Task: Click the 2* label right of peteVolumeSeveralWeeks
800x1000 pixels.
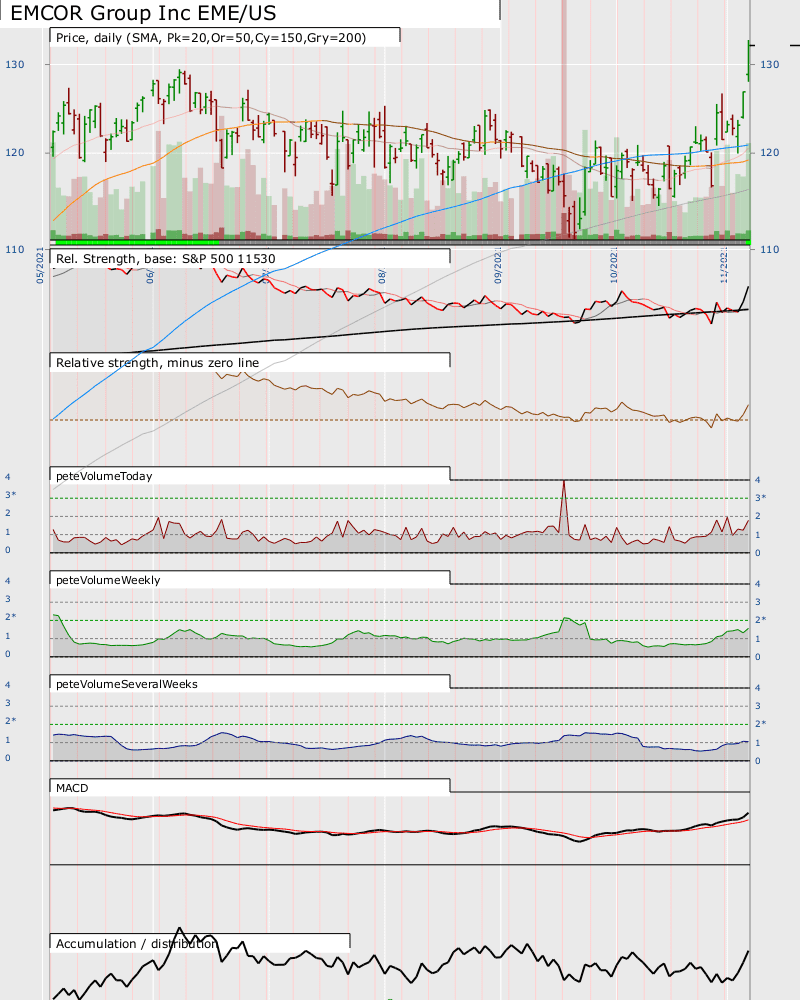Action: 761,723
